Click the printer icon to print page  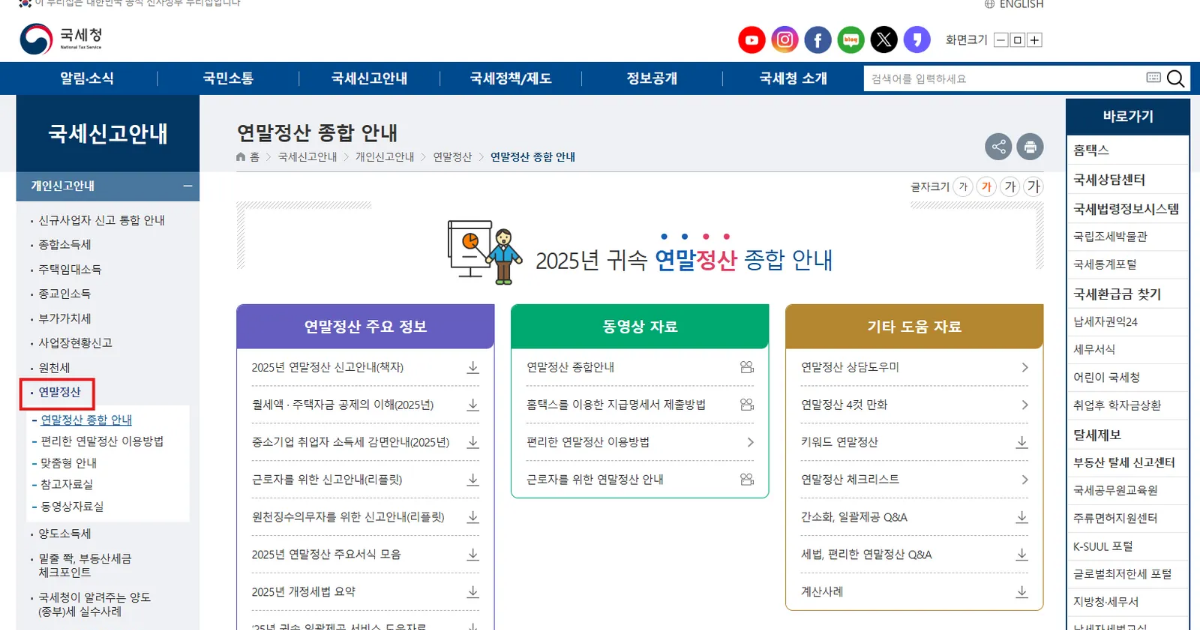pos(1030,147)
